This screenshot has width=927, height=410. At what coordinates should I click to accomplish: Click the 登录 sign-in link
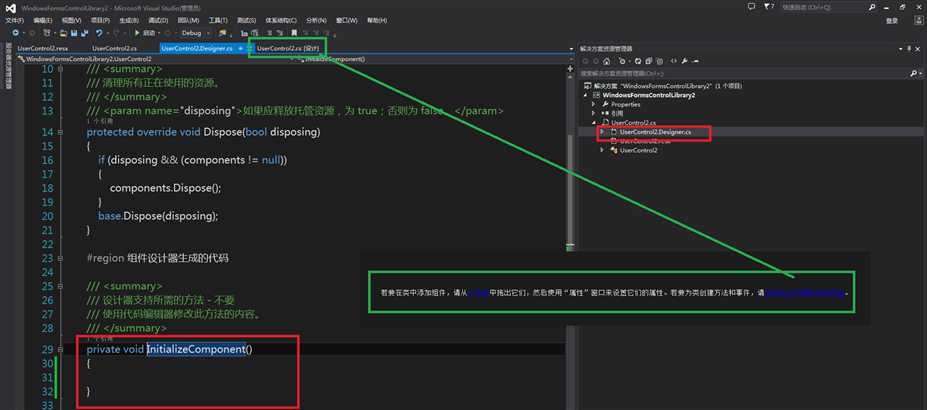click(x=892, y=20)
